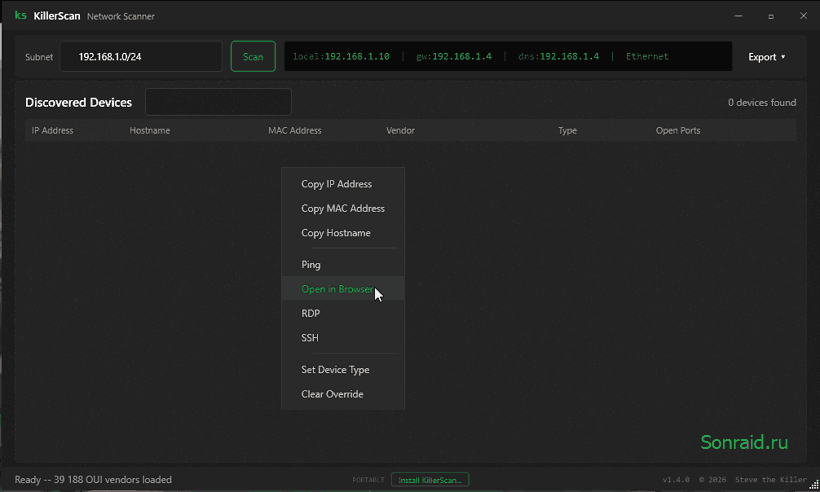Click the window resize grip icon
820x492 pixels.
tap(814, 486)
